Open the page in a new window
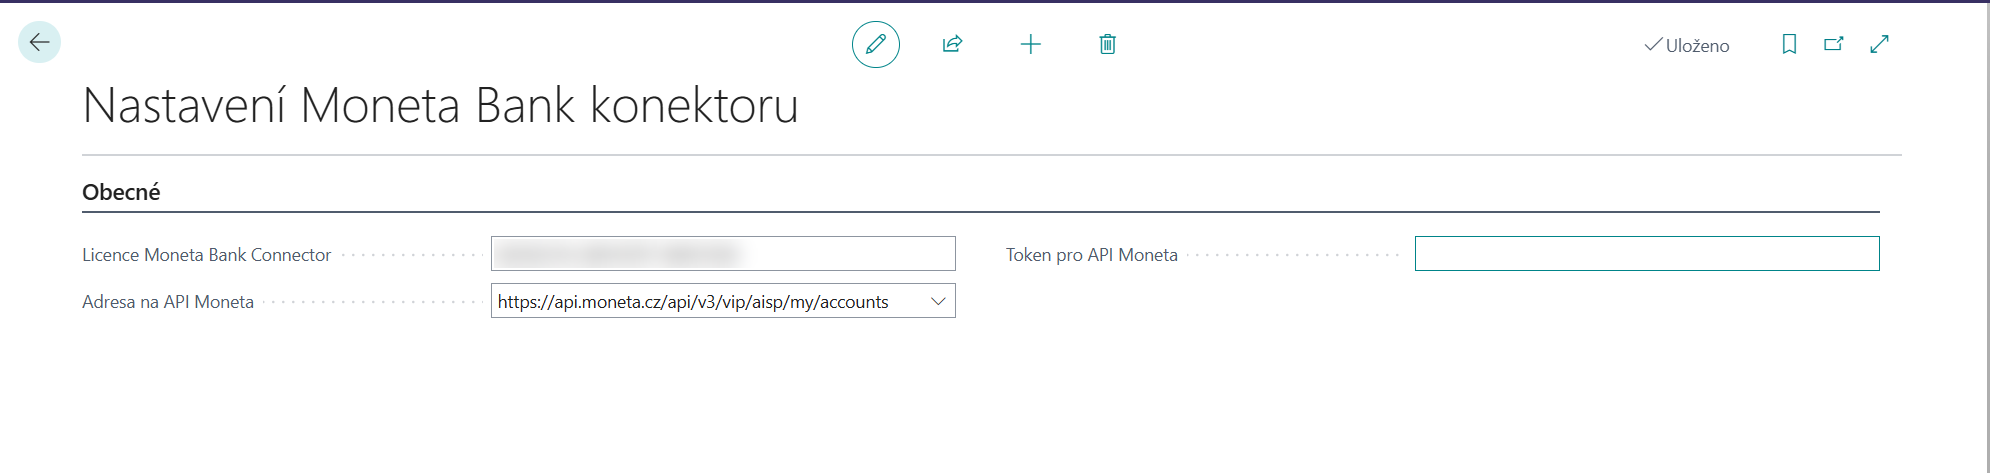Viewport: 1990px width, 473px height. point(1834,44)
